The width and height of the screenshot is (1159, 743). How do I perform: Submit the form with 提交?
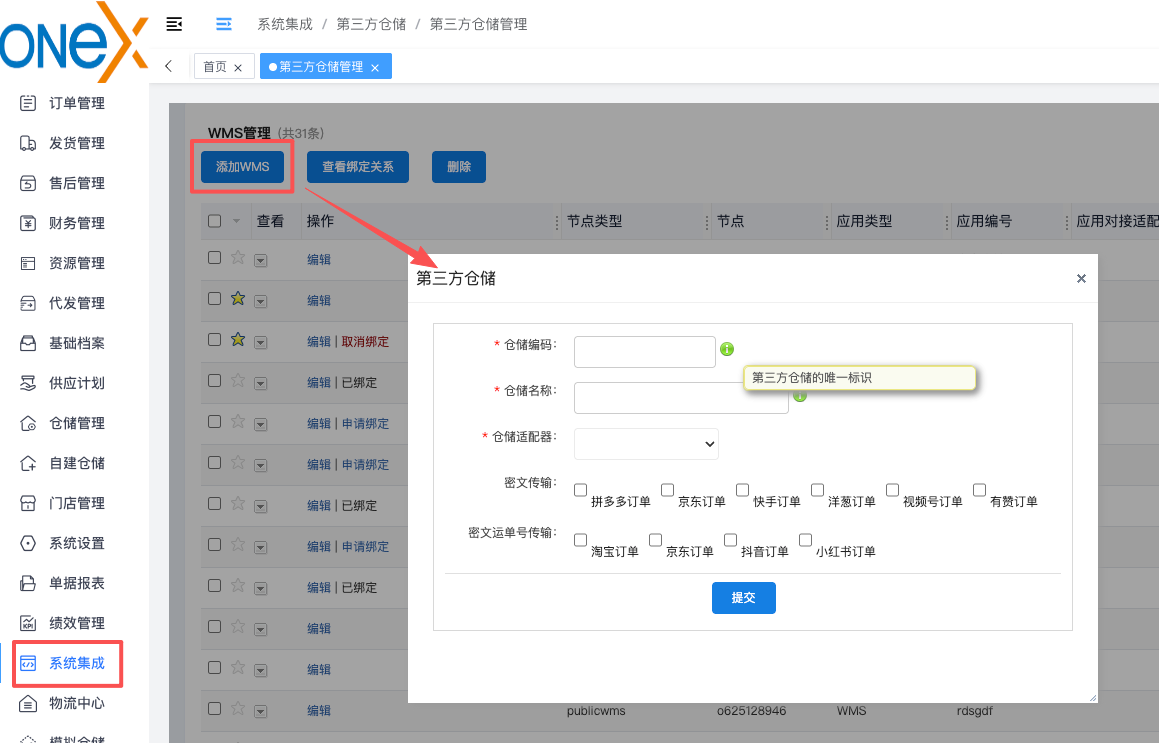744,597
